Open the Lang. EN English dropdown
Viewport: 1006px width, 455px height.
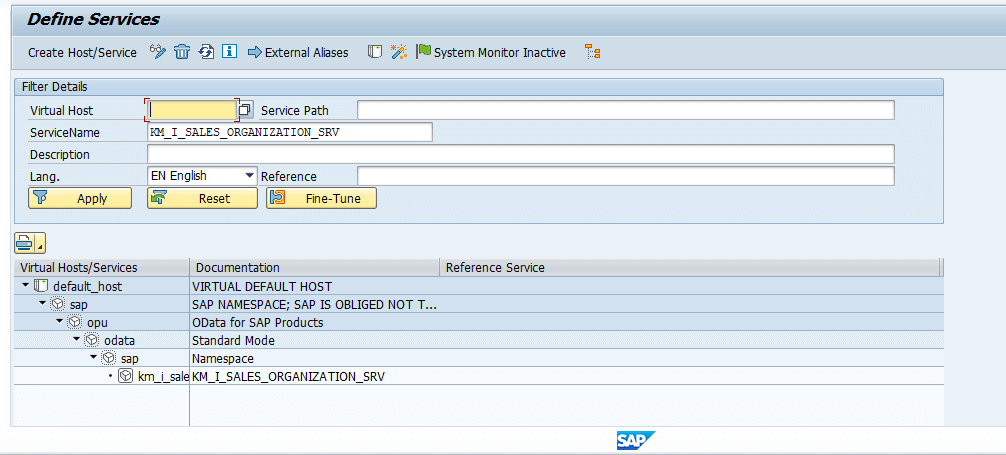(202, 176)
